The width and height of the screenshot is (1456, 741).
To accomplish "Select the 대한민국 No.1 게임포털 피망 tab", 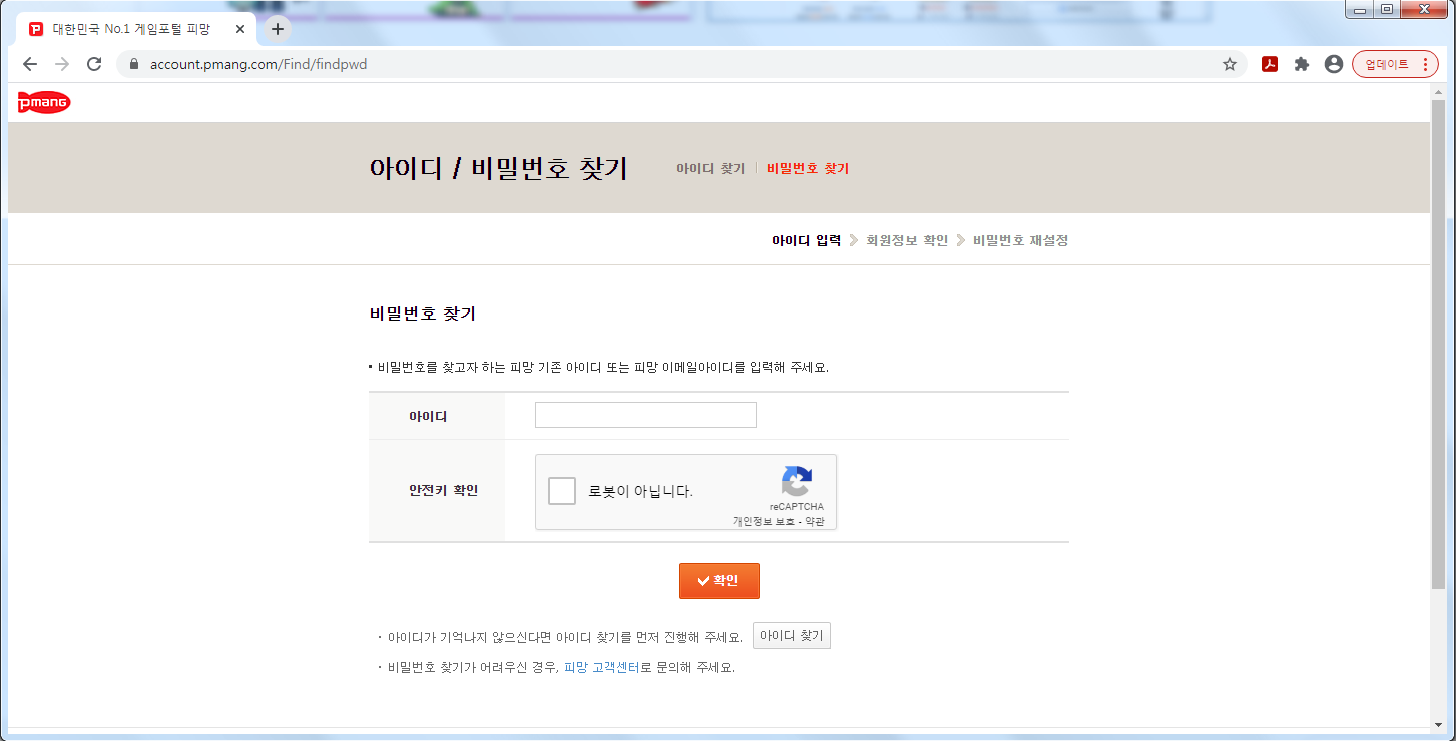I will point(136,29).
